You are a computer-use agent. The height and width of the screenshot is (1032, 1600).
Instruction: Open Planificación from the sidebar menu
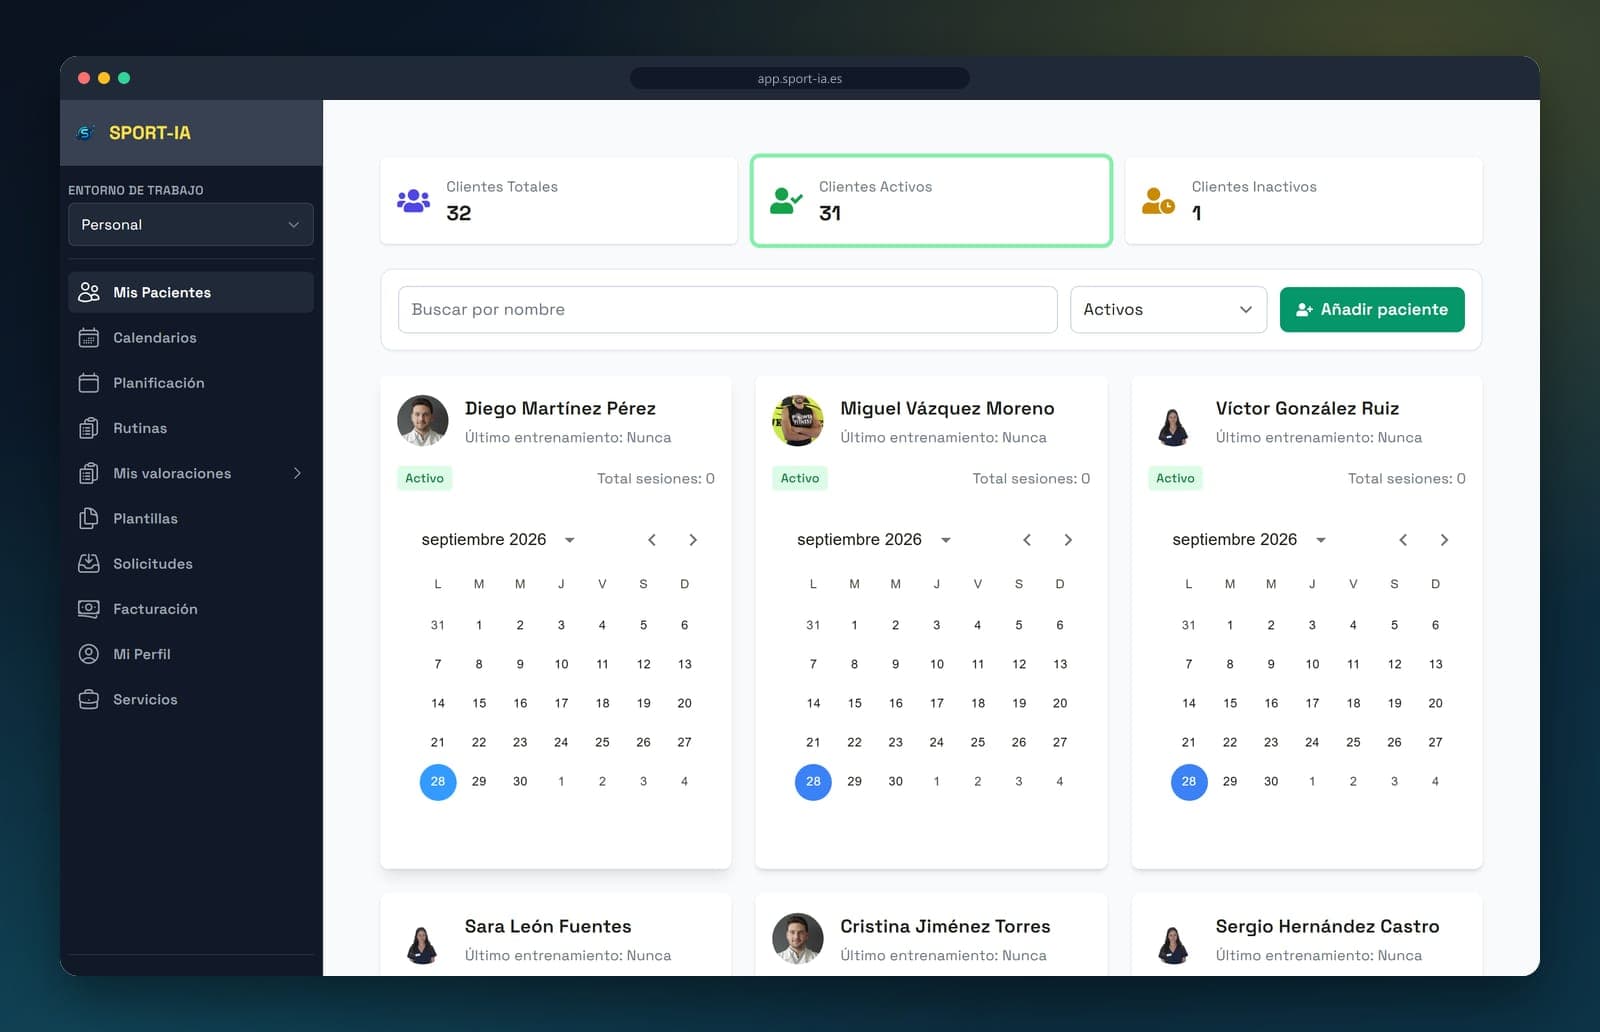(191, 383)
